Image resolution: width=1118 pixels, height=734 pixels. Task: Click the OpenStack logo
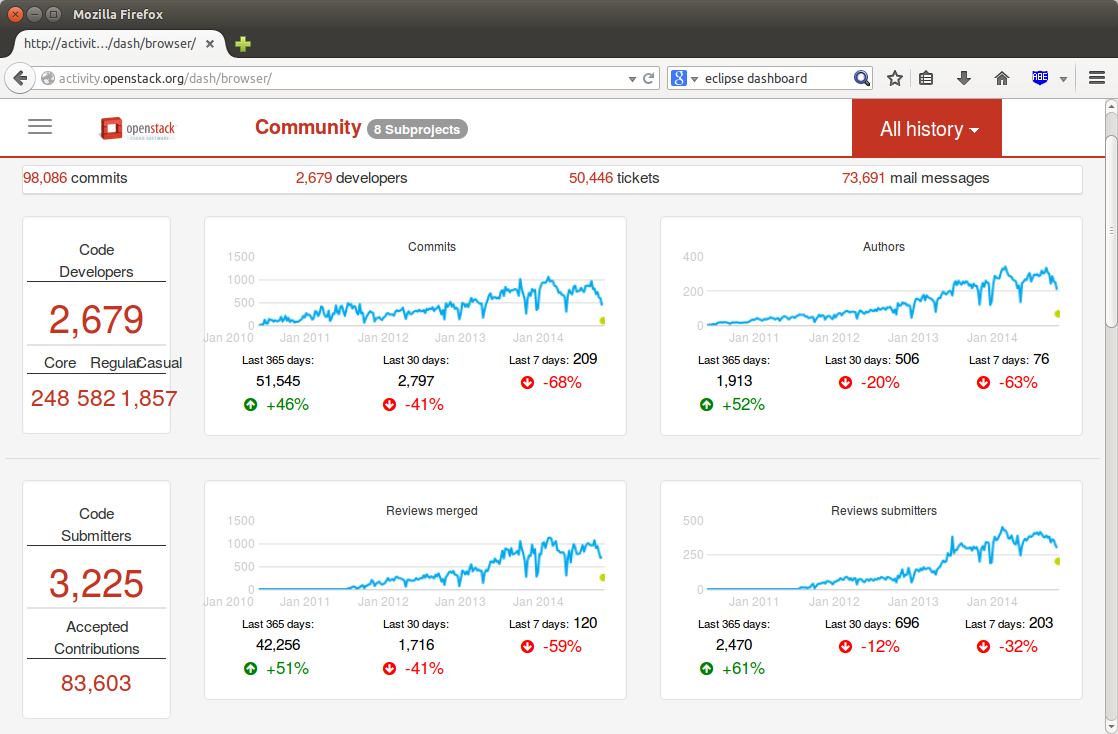click(137, 128)
